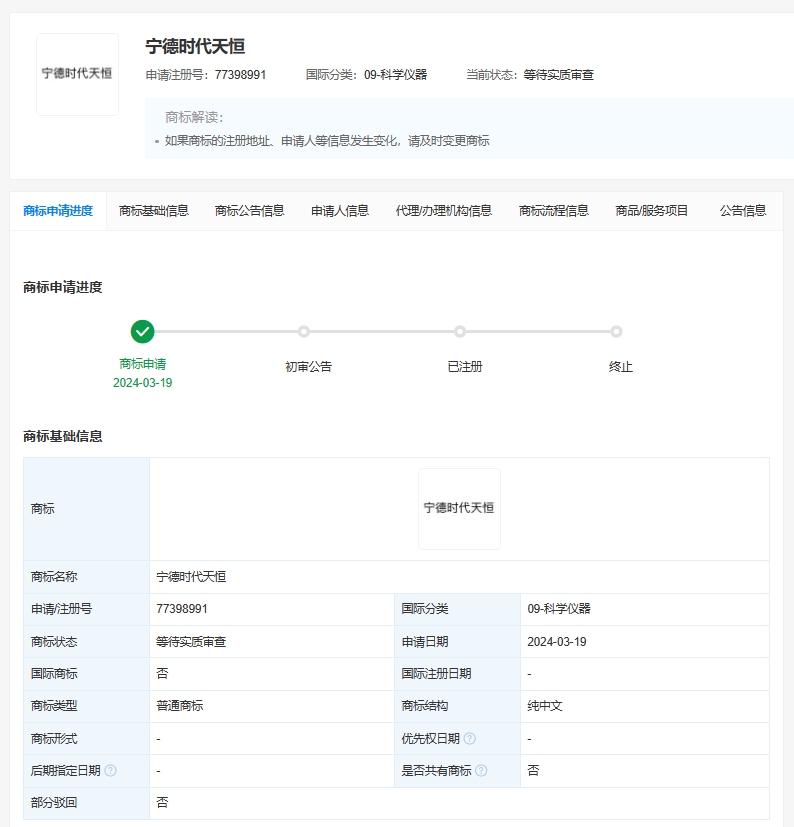Click 申请日期 value 2024-03-19 in table
Viewport: 794px width, 827px height.
(x=557, y=642)
